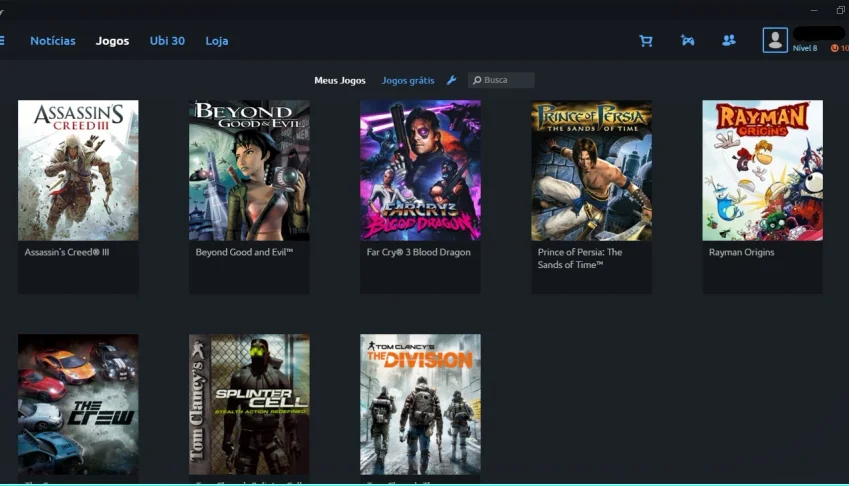Viewport: 849px width, 486px height.
Task: Select the Jogos tab
Action: click(112, 41)
